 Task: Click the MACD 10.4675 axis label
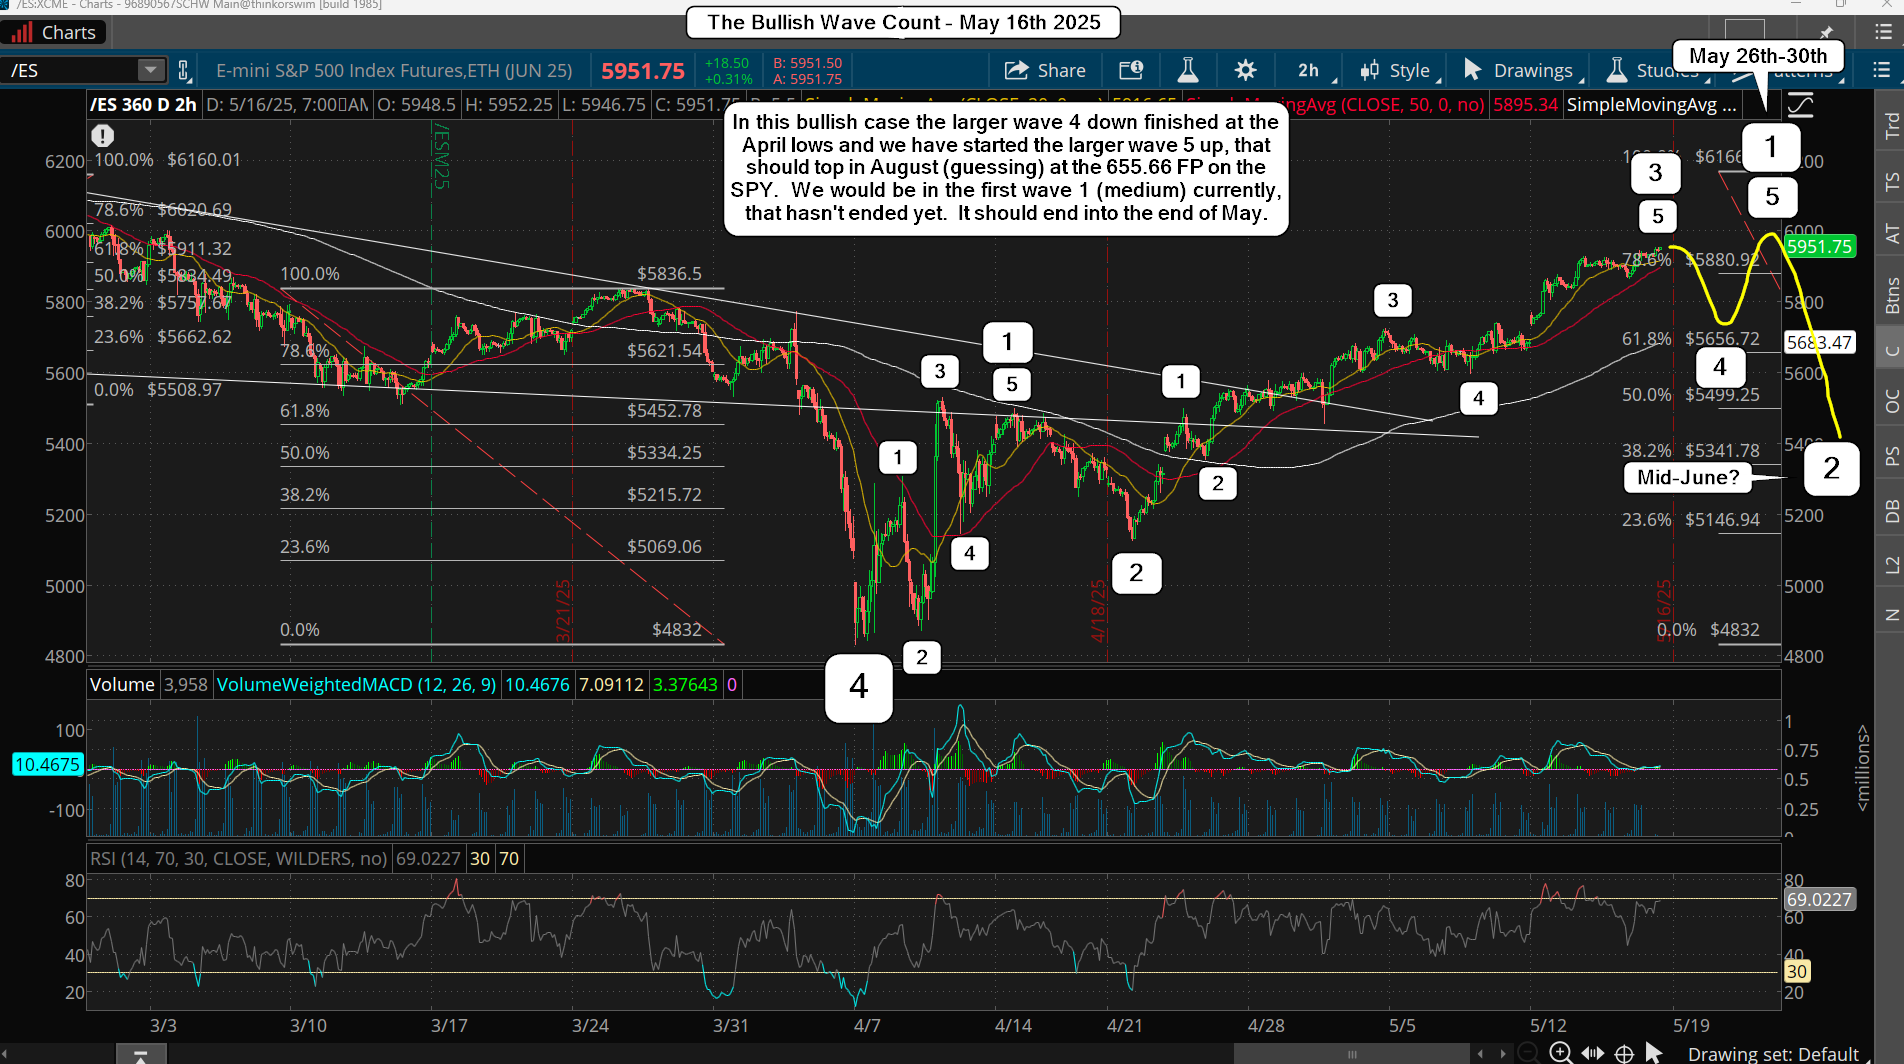click(x=47, y=764)
